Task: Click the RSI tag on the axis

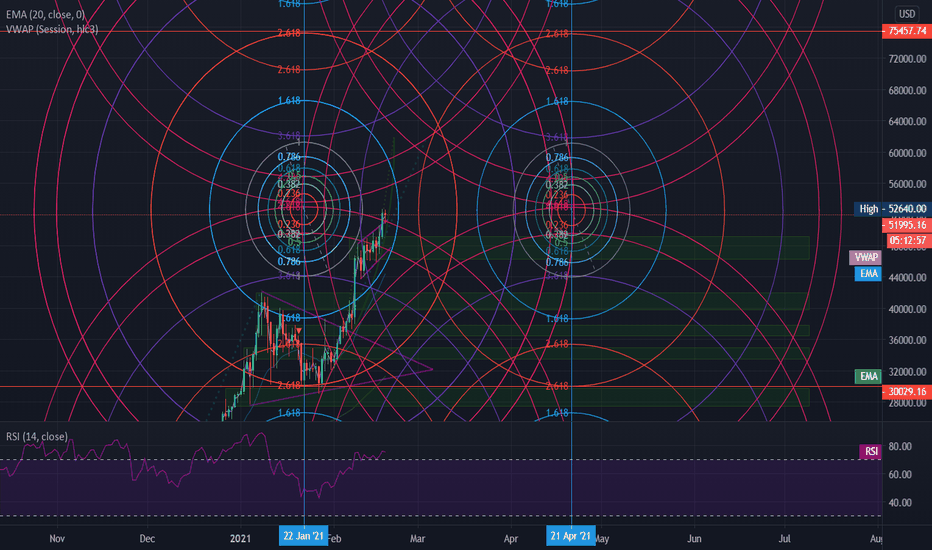Action: pos(871,451)
